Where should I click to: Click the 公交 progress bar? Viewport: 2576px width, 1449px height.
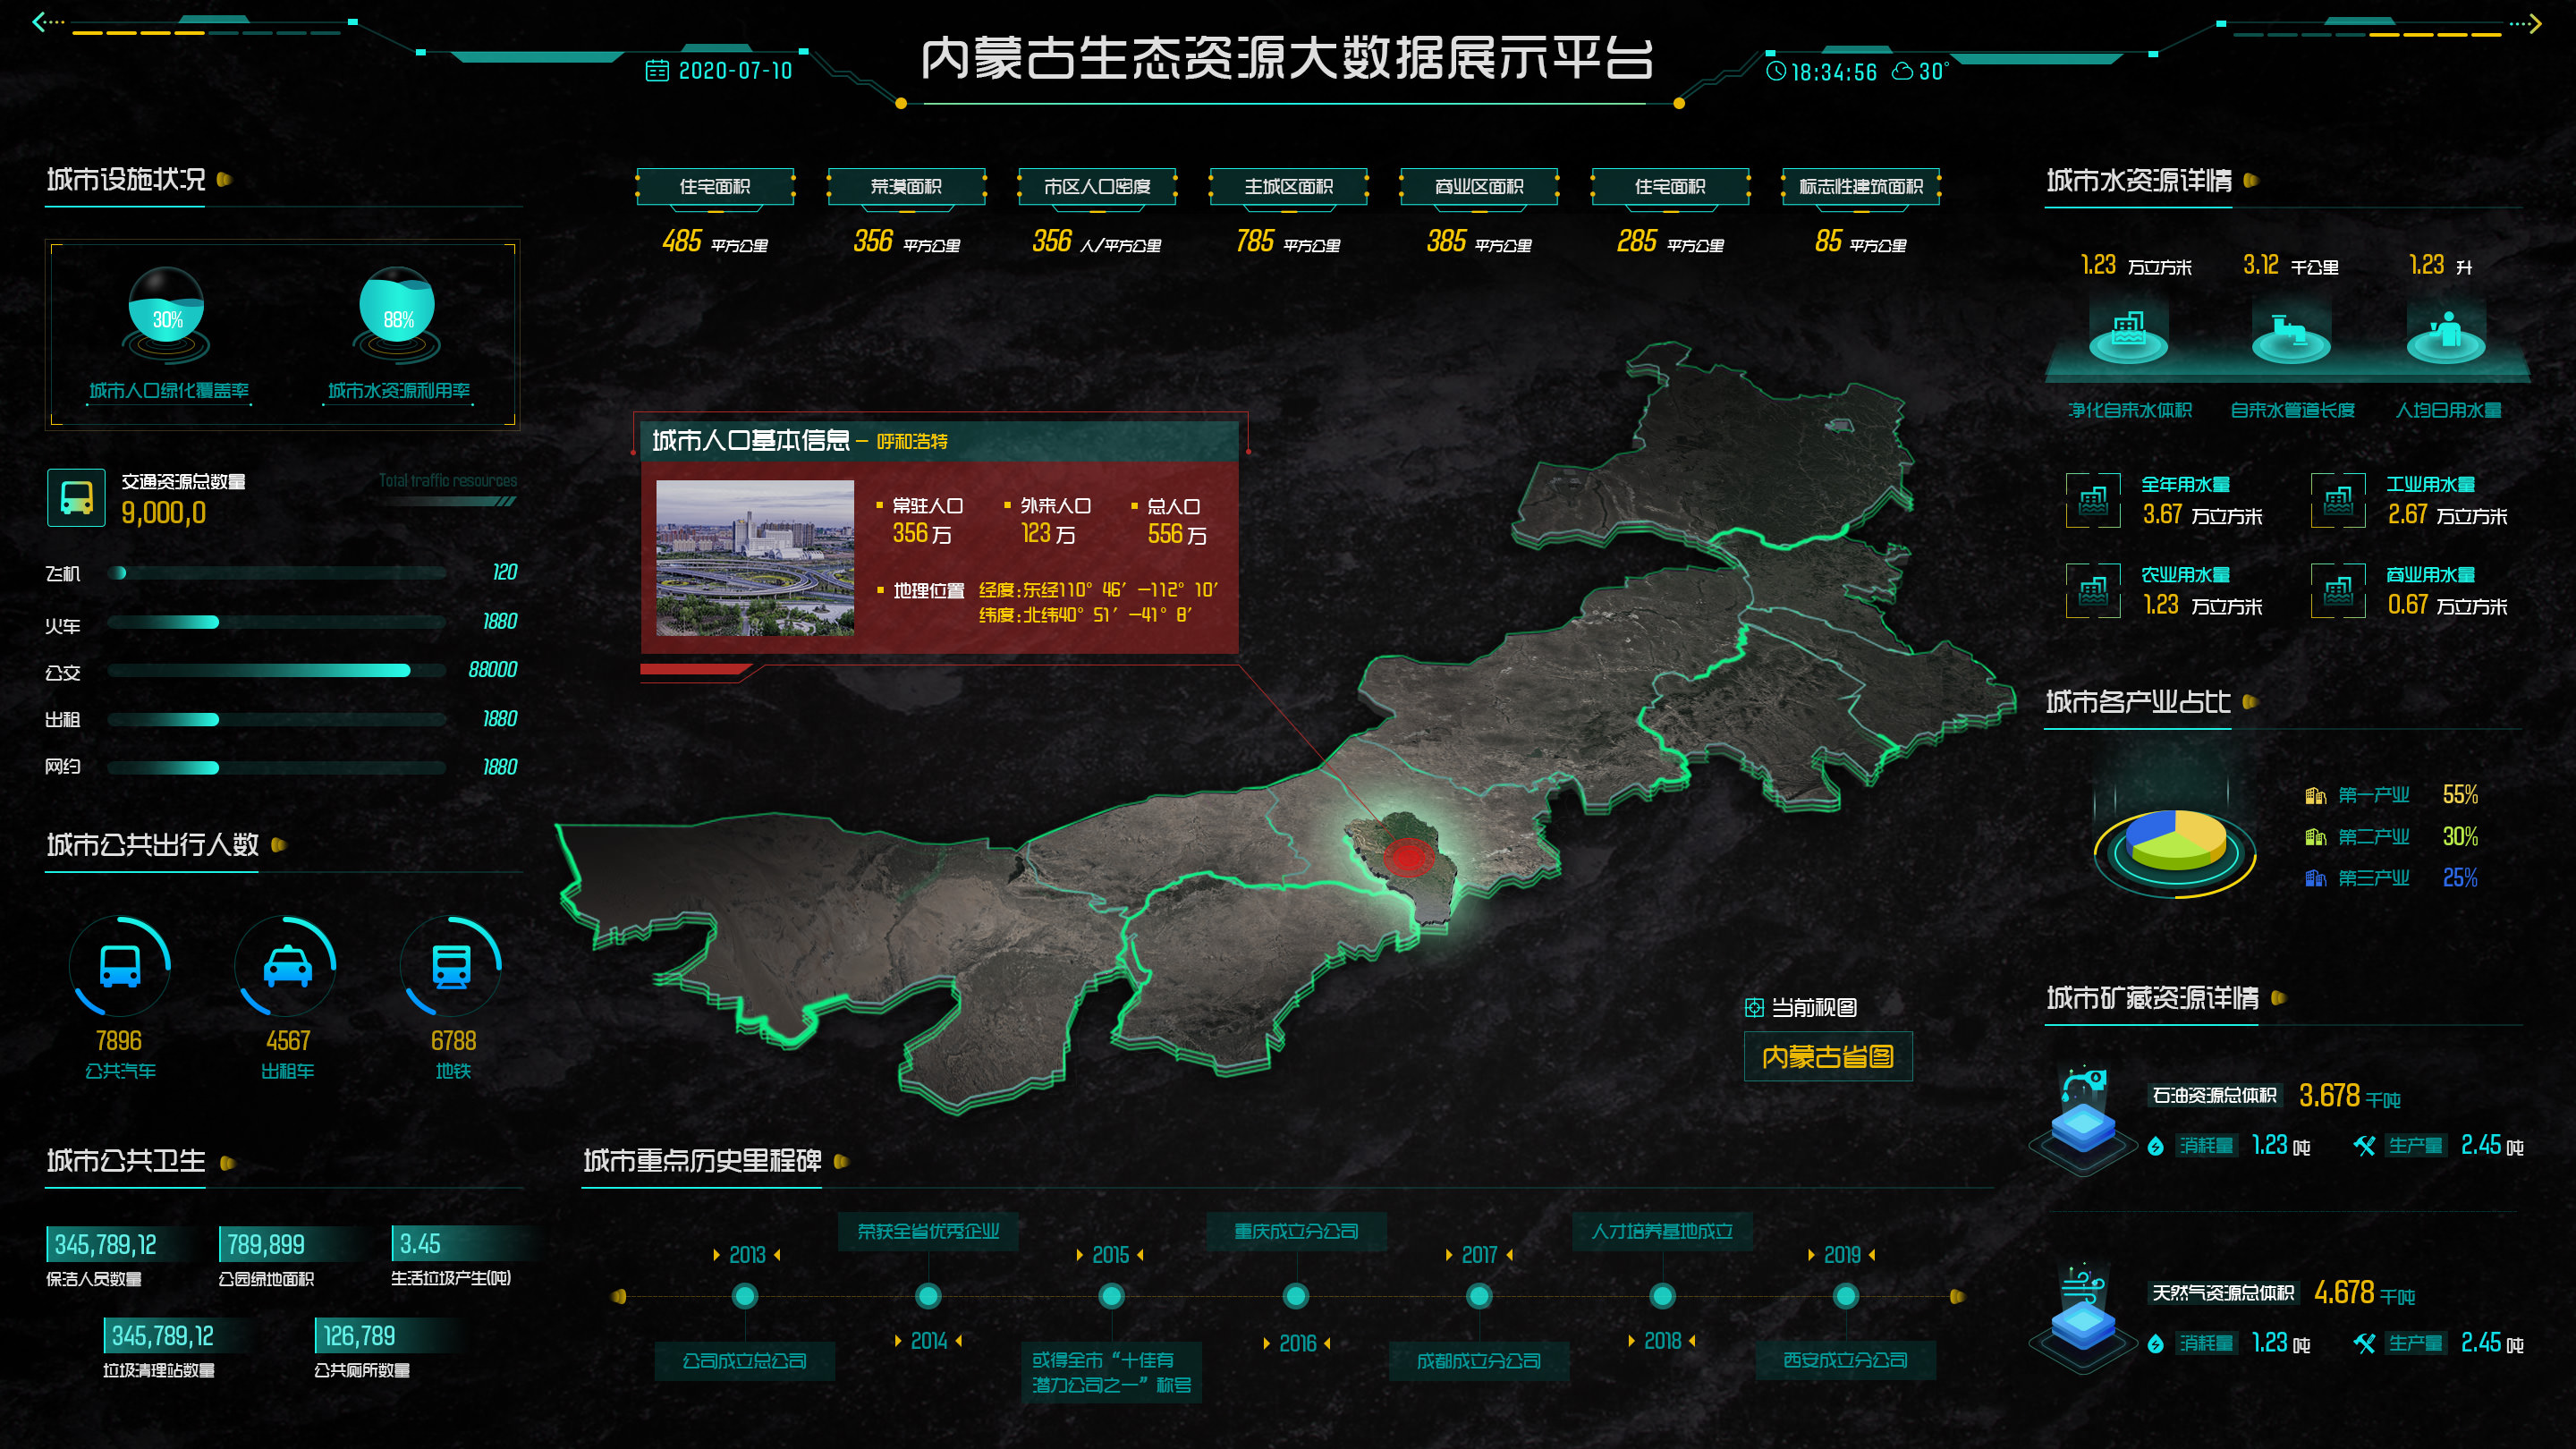[277, 670]
